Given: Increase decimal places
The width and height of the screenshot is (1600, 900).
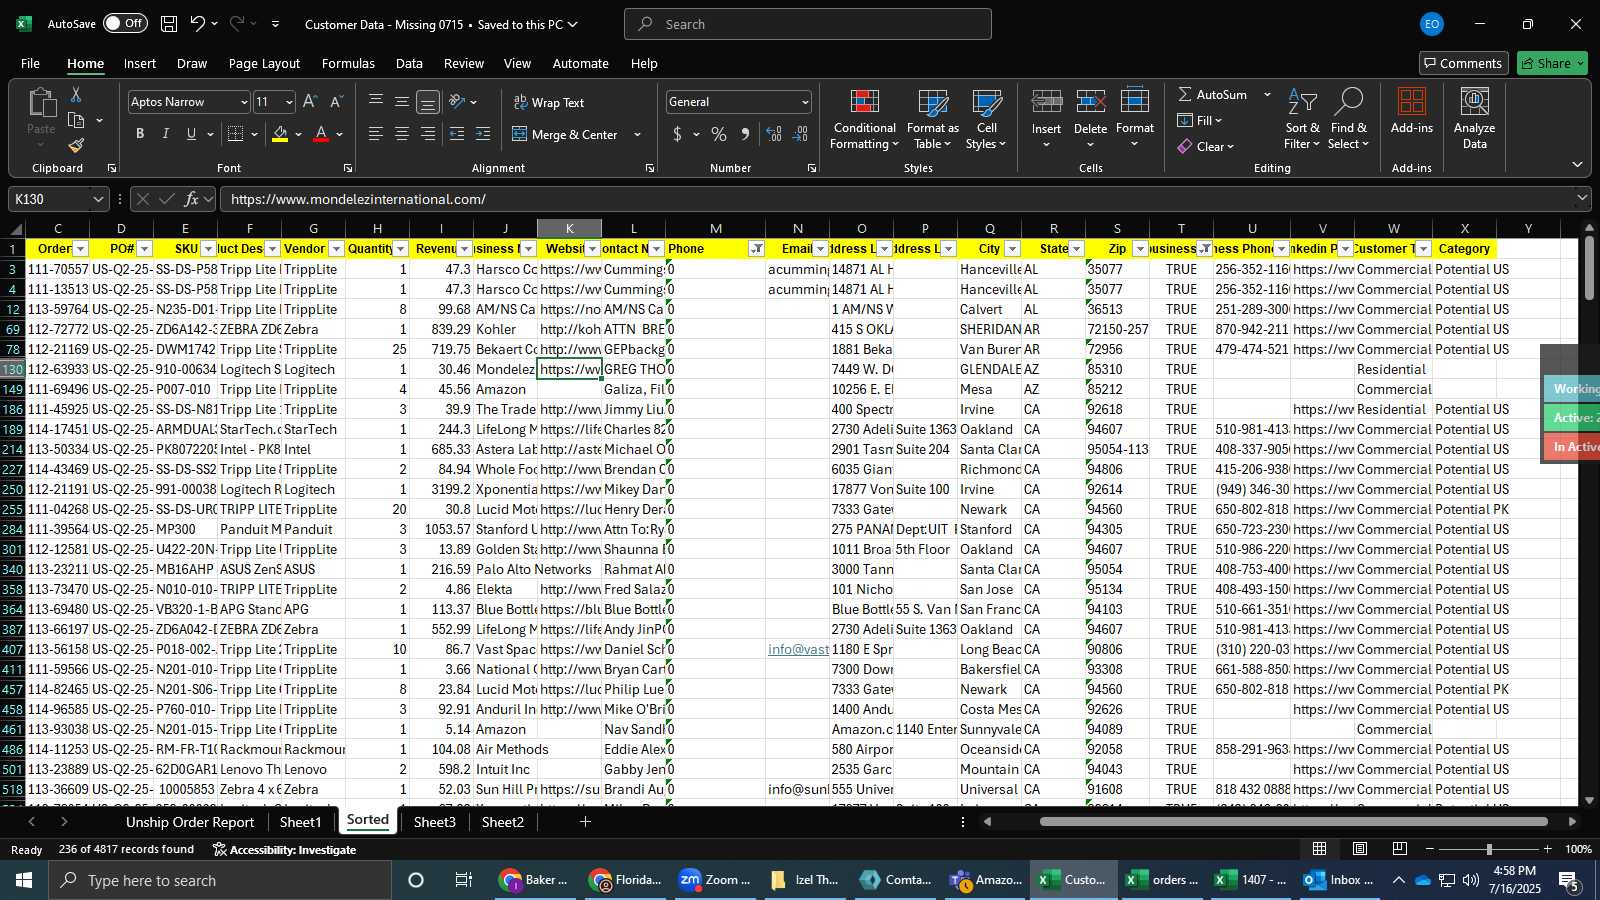Looking at the screenshot, I should 774,134.
